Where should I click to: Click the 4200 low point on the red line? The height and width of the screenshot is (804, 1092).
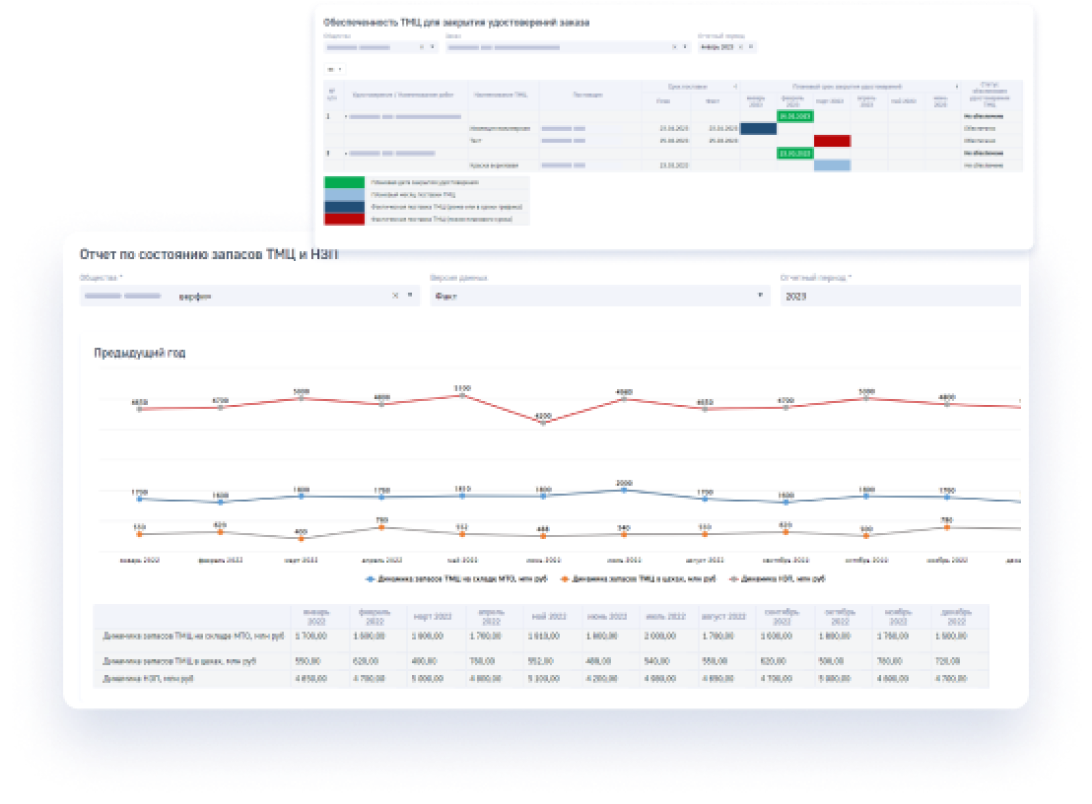coord(543,422)
